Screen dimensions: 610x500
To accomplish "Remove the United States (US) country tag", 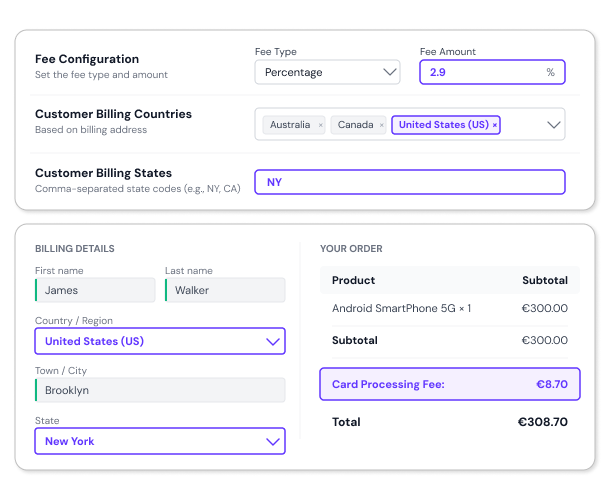I will [x=494, y=125].
